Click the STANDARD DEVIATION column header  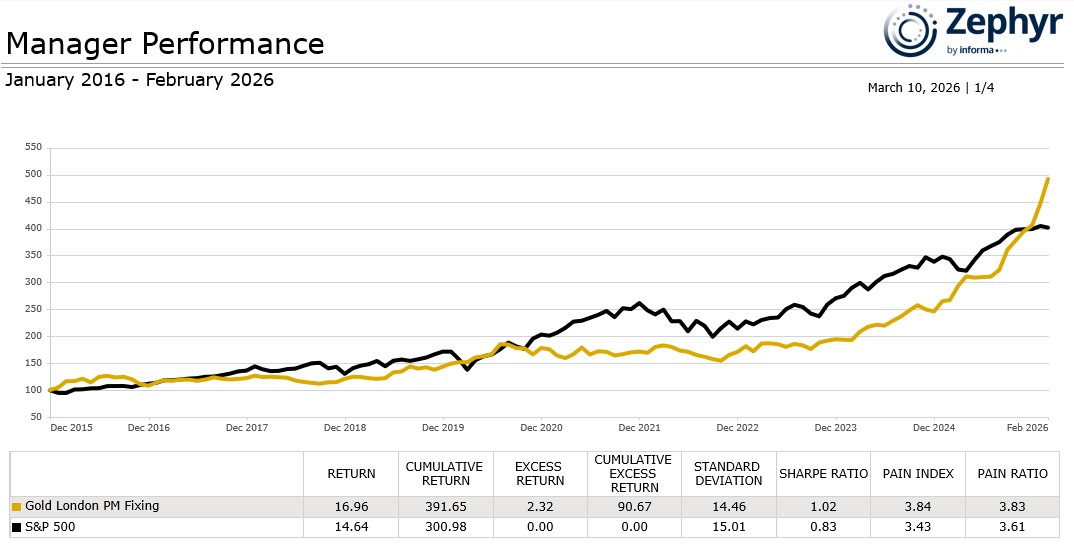pyautogui.click(x=728, y=474)
